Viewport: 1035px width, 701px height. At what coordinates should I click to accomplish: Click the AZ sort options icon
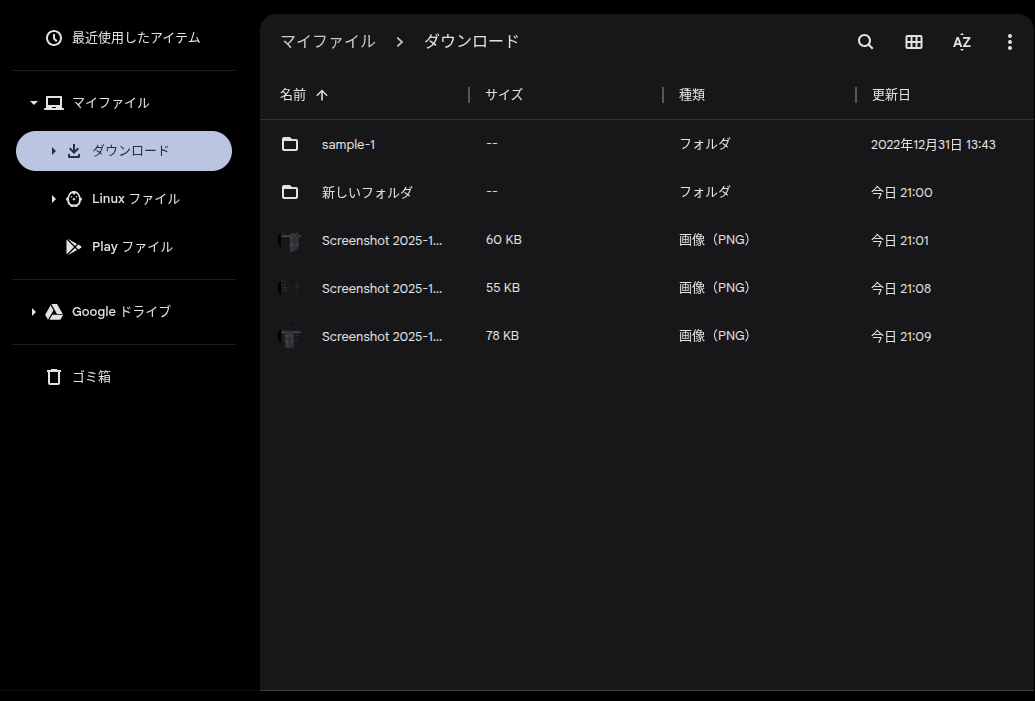[961, 42]
